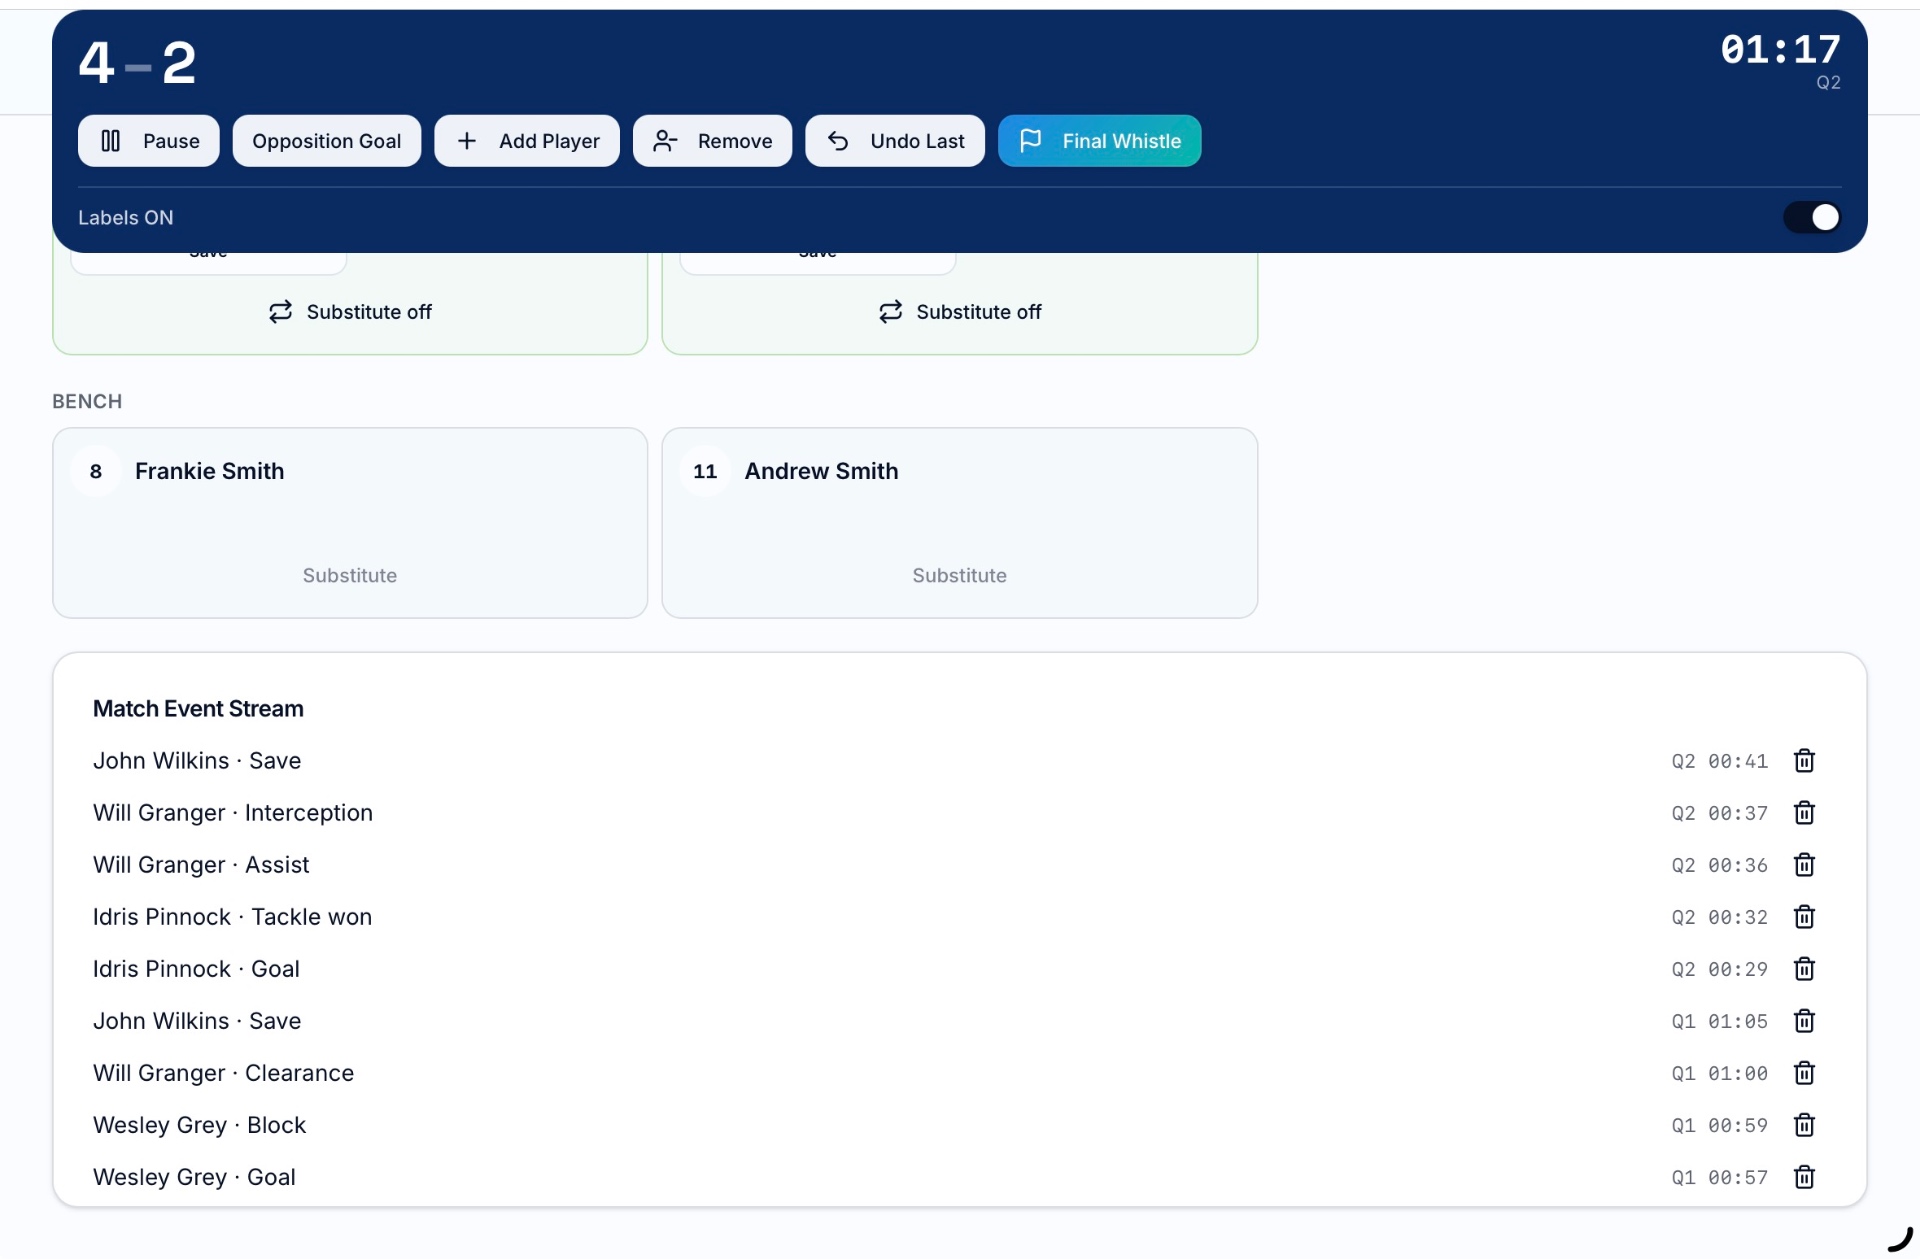The image size is (1920, 1259).
Task: Pause the match timer
Action: click(x=148, y=141)
